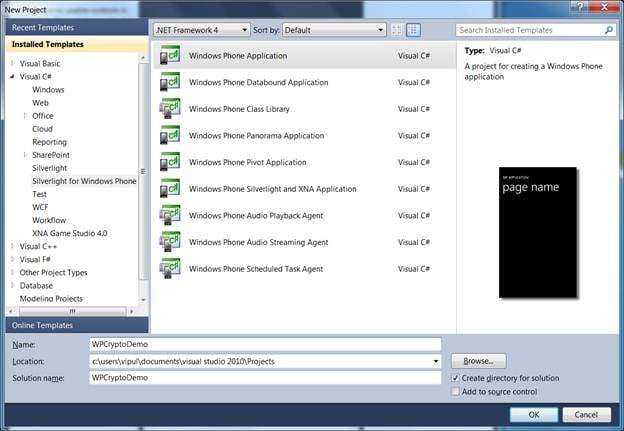Click tree scrollbar up arrow
This screenshot has height=431, width=624.
(143, 58)
